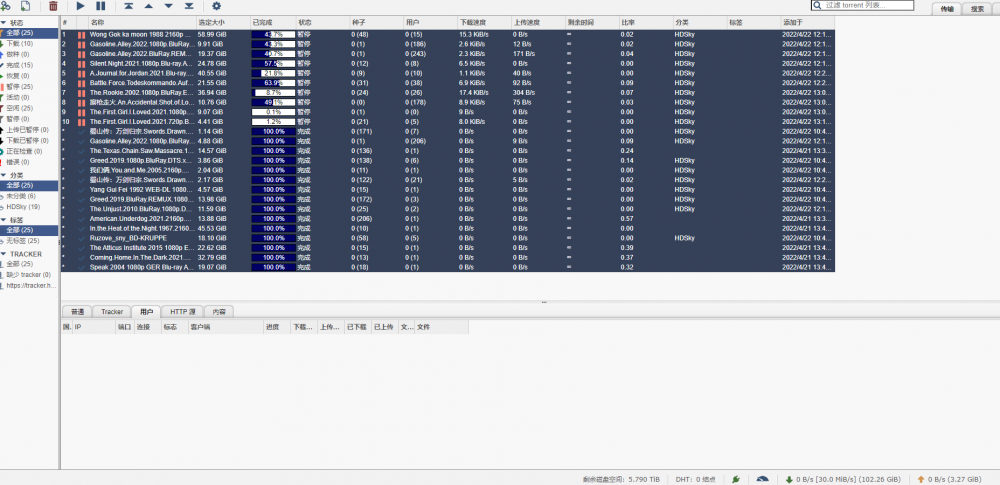Sort peers by 客户端 column header
The height and width of the screenshot is (485, 1000).
pyautogui.click(x=226, y=327)
